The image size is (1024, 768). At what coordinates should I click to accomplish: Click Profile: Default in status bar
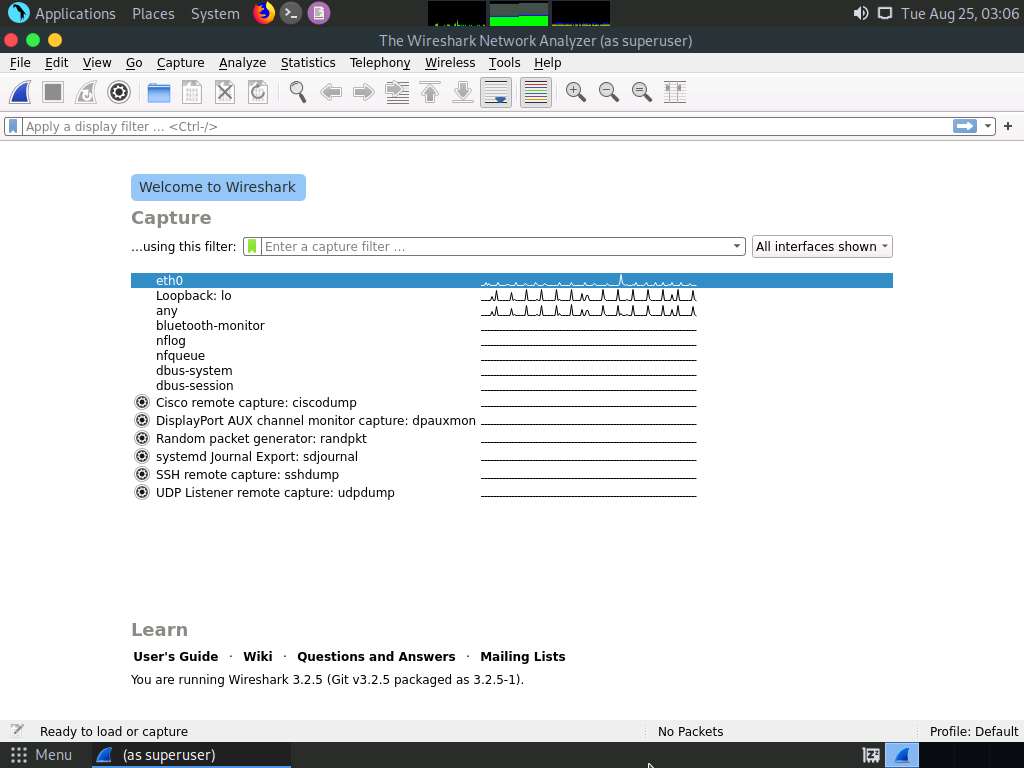click(x=973, y=731)
